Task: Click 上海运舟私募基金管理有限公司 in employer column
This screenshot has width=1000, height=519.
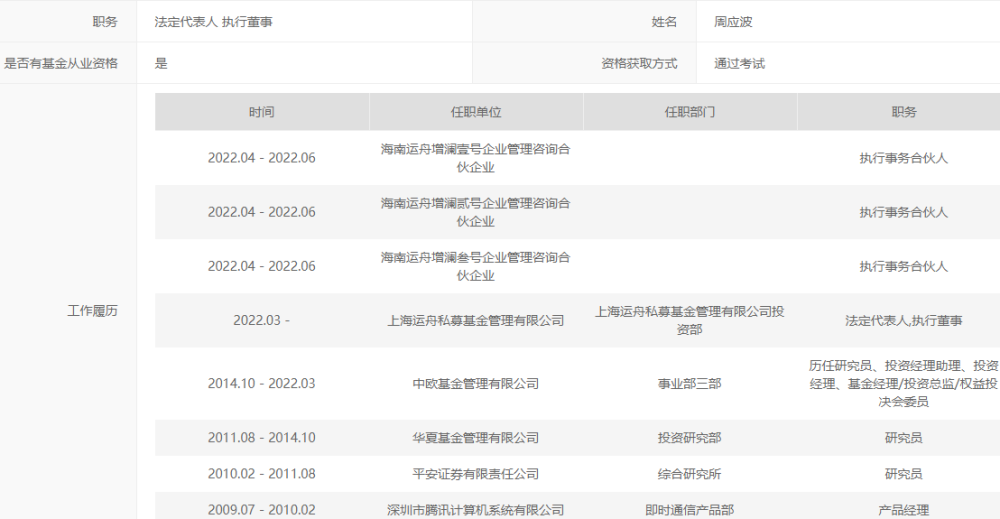Action: 476,321
